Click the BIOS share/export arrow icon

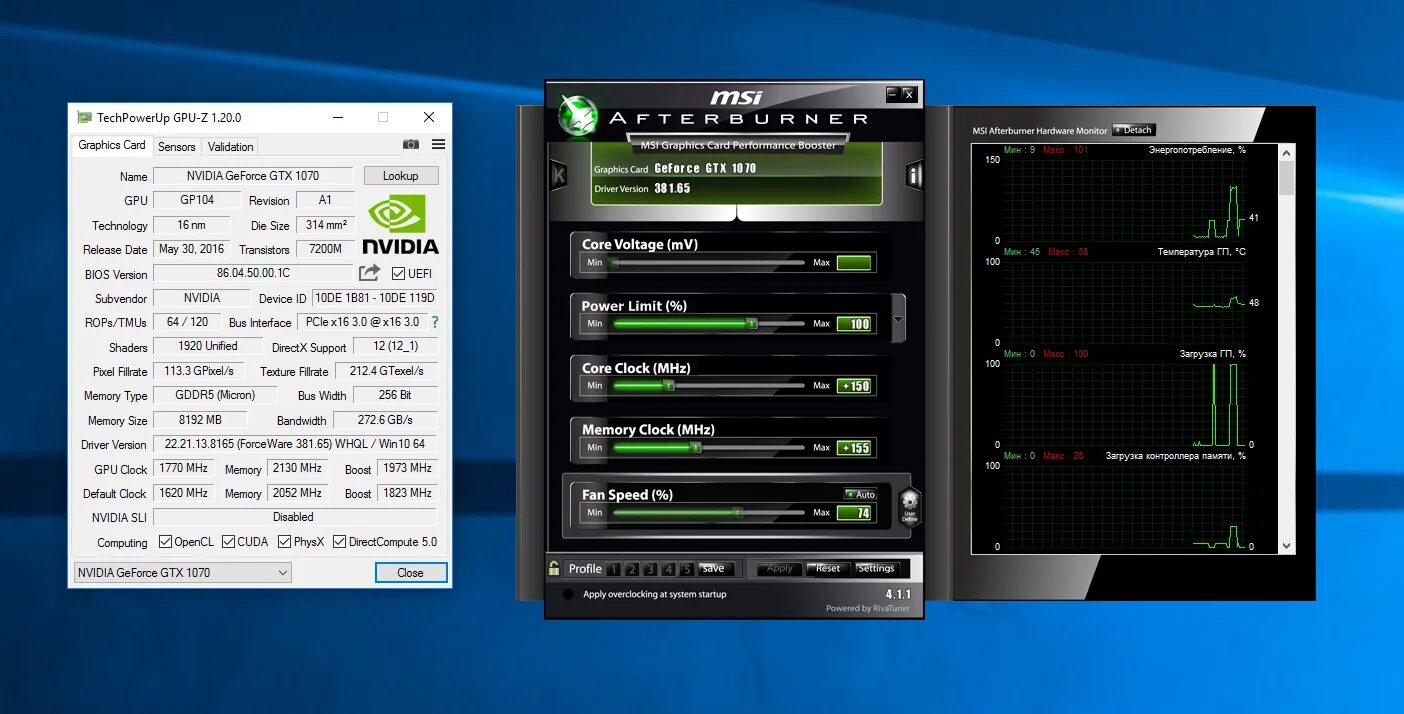click(370, 272)
